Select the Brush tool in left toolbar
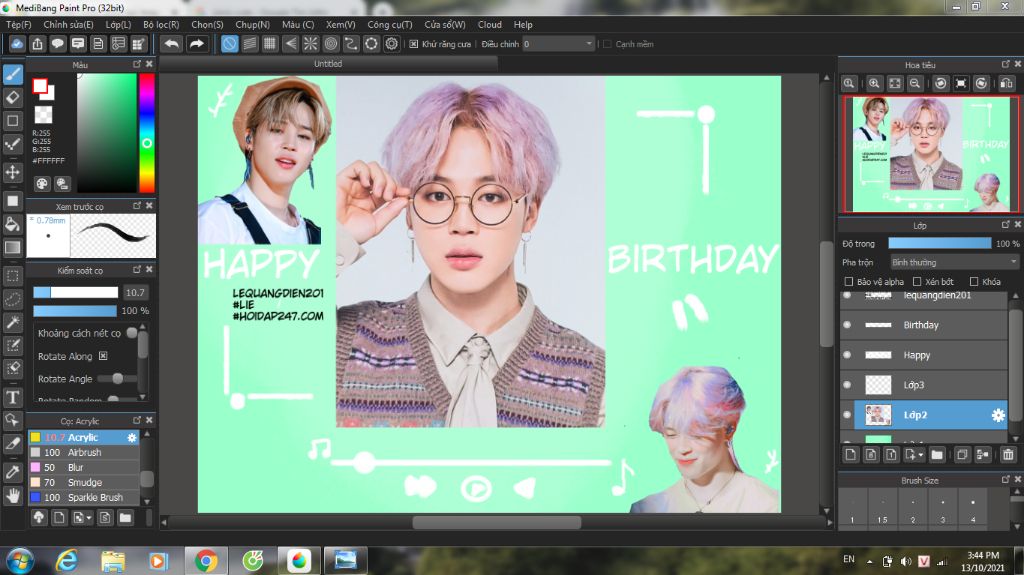 click(x=12, y=74)
